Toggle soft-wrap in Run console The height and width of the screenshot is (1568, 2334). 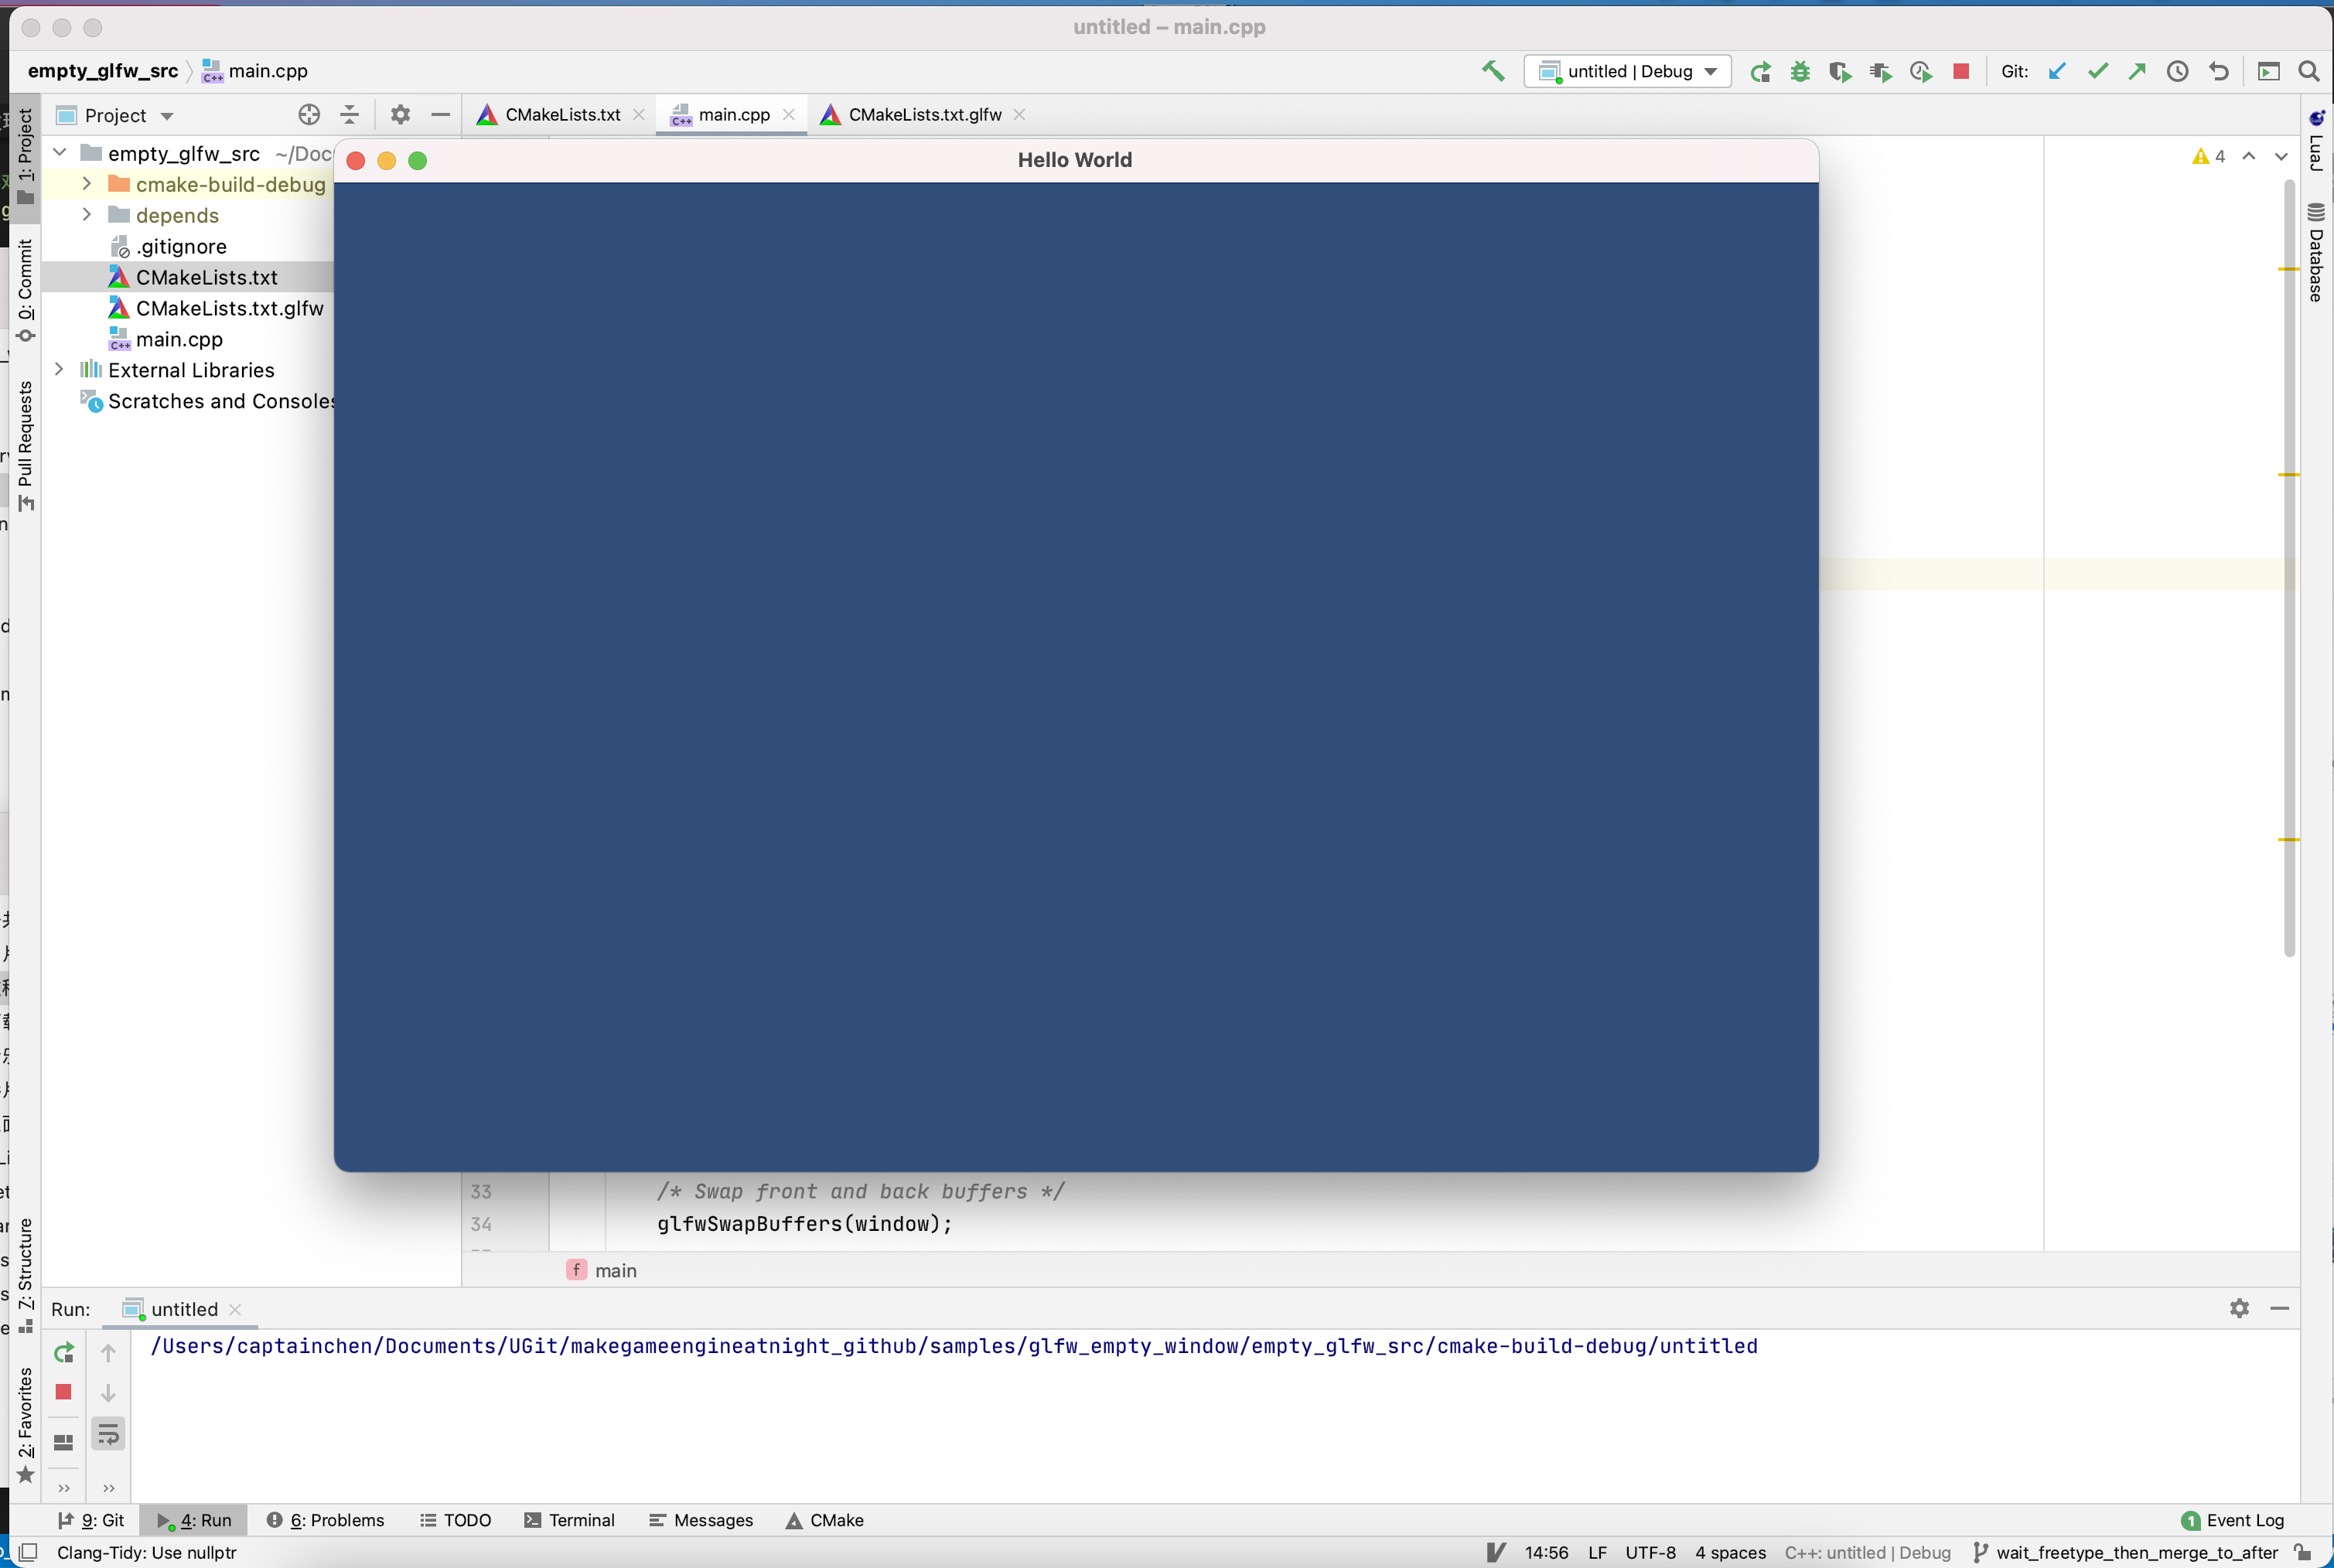(109, 1435)
